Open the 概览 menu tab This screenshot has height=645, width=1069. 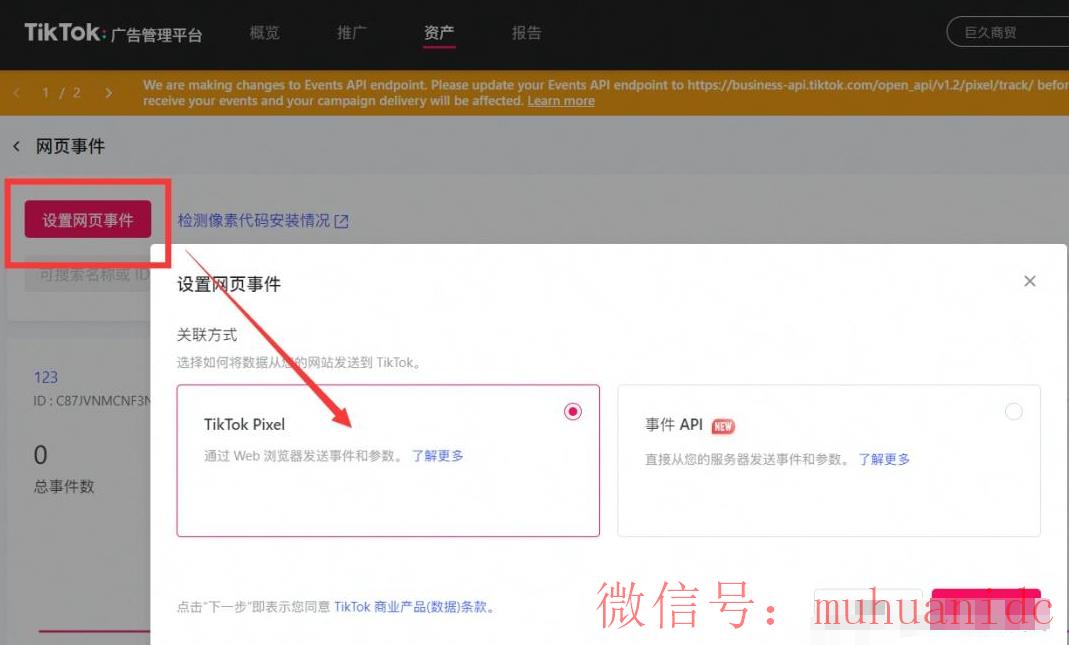click(265, 33)
